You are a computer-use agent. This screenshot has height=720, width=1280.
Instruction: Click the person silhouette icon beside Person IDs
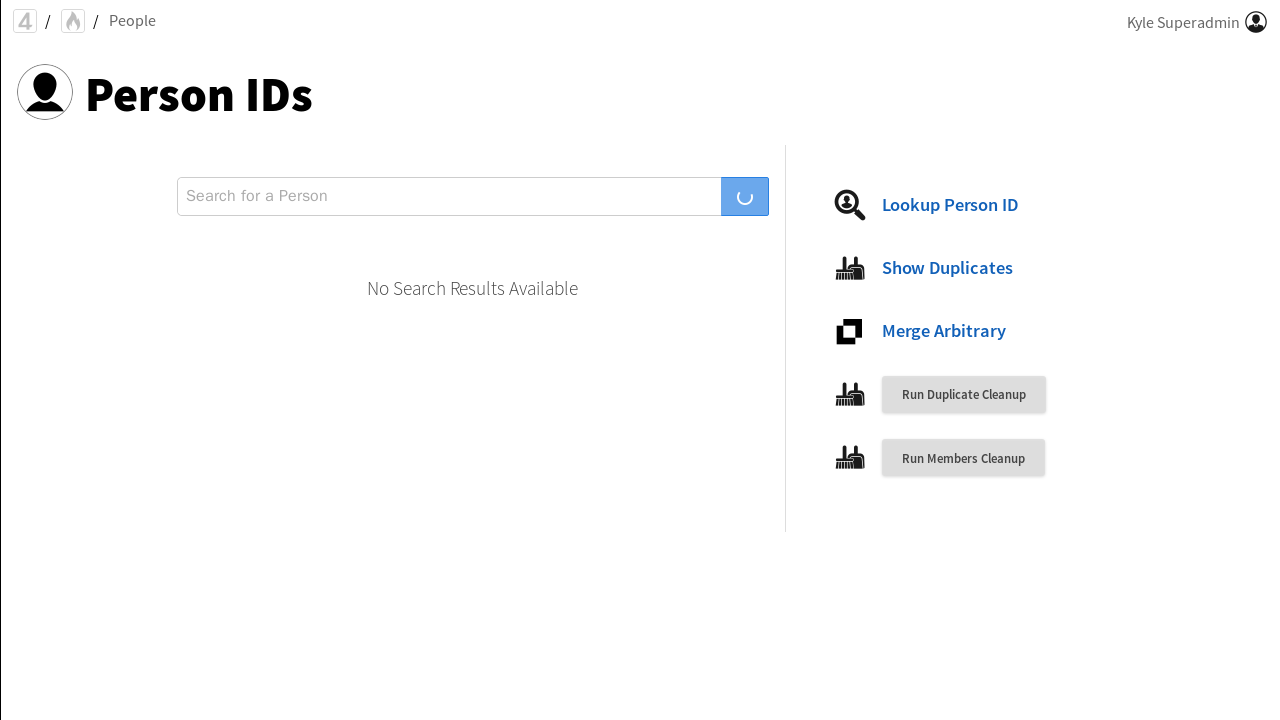[45, 92]
